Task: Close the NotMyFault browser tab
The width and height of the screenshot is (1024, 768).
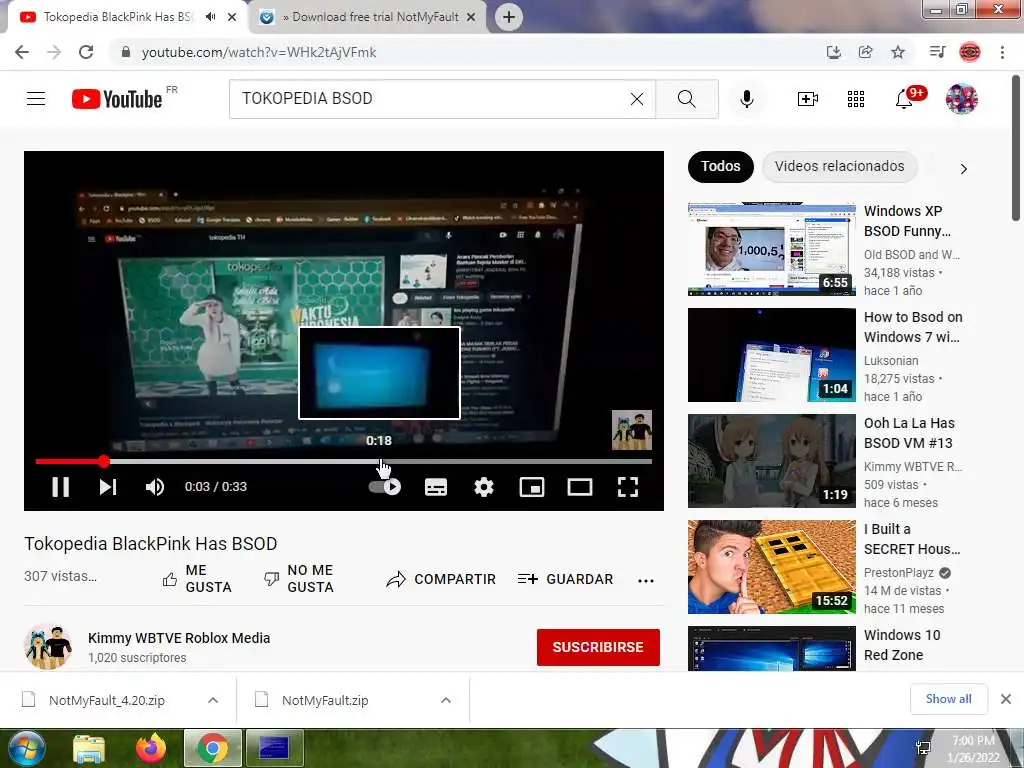Action: [x=471, y=17]
